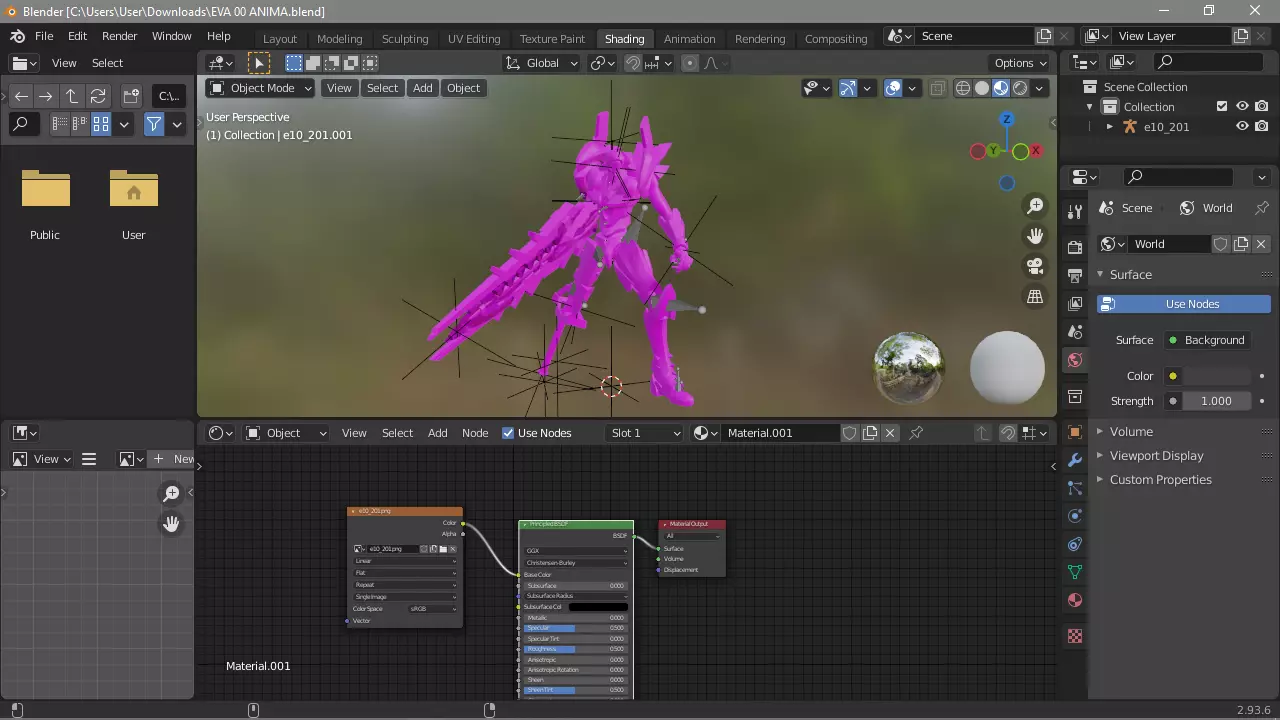Toggle Collection exclude checkbox in outliner
This screenshot has width=1280, height=720.
(1222, 106)
